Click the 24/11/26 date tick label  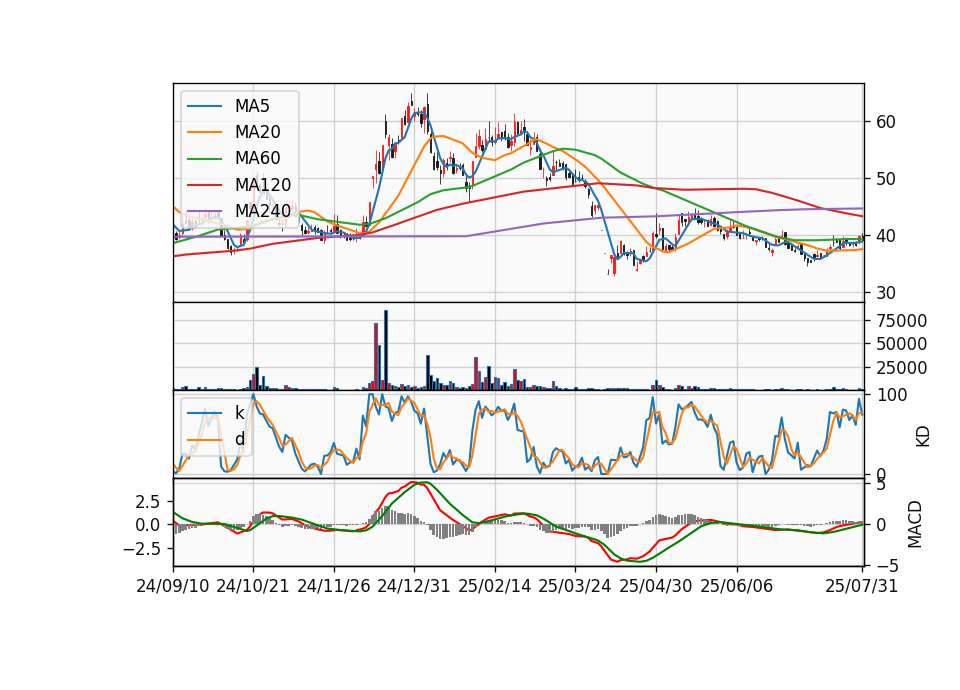pos(334,586)
